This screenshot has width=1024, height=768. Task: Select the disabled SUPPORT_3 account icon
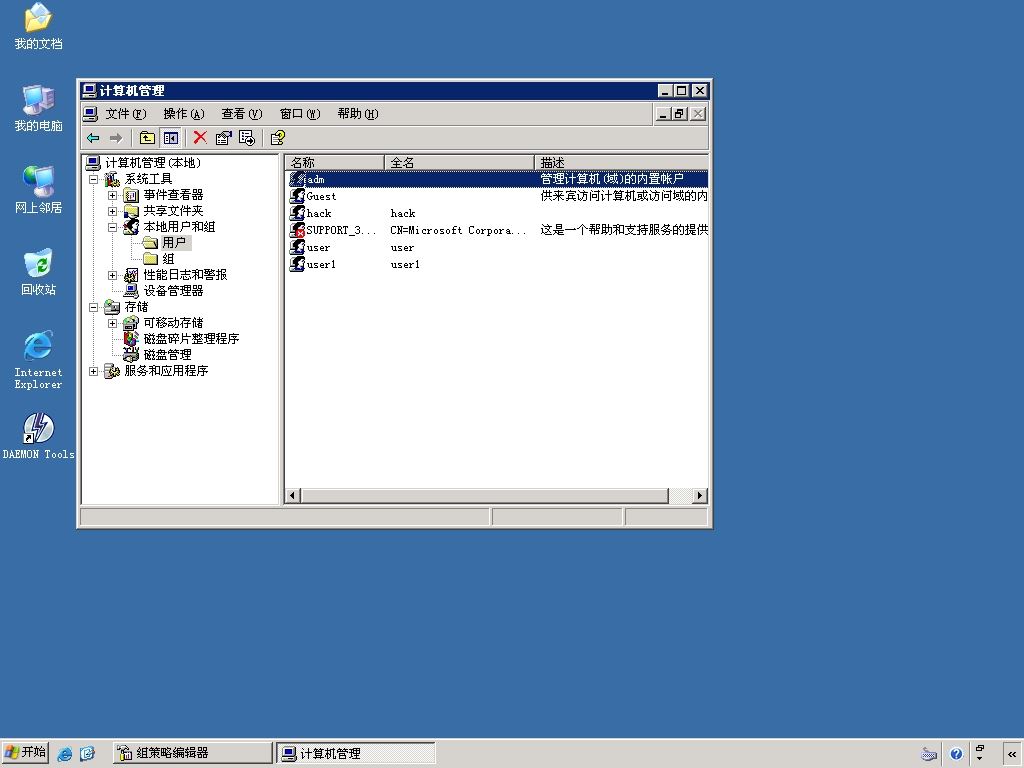[x=297, y=230]
